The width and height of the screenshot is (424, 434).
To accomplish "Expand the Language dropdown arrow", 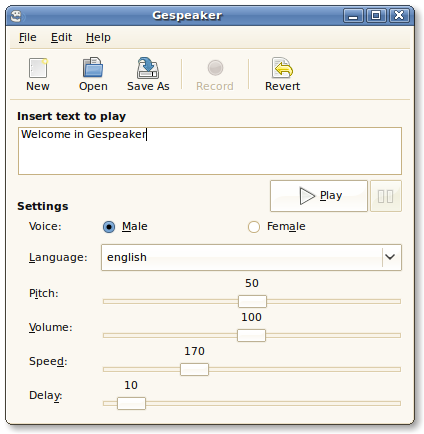I will pos(390,257).
